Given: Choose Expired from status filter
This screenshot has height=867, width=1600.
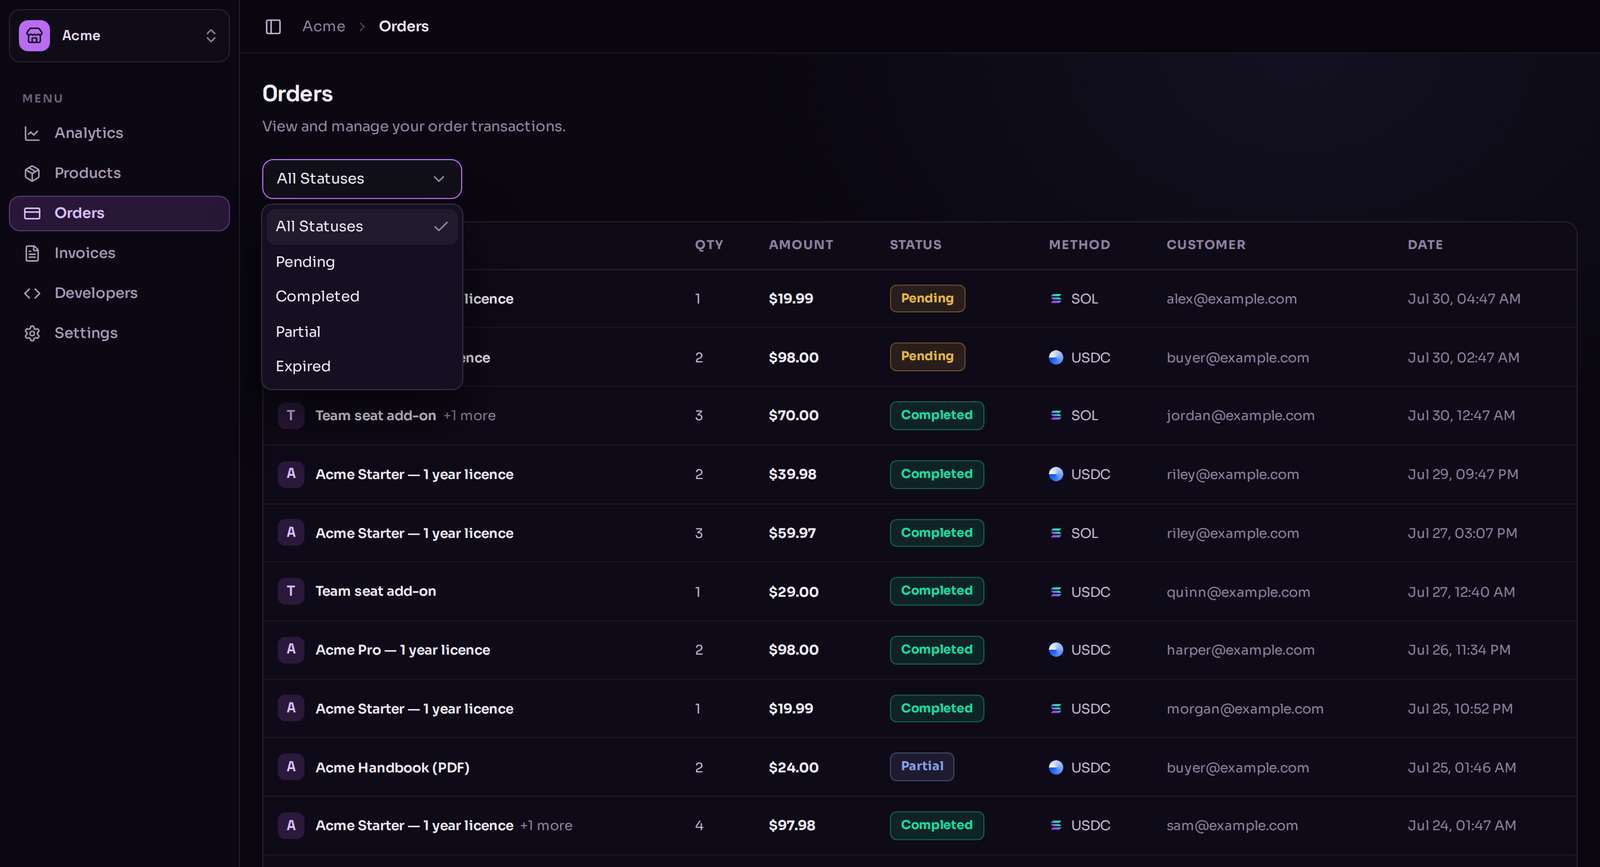Looking at the screenshot, I should (362, 367).
